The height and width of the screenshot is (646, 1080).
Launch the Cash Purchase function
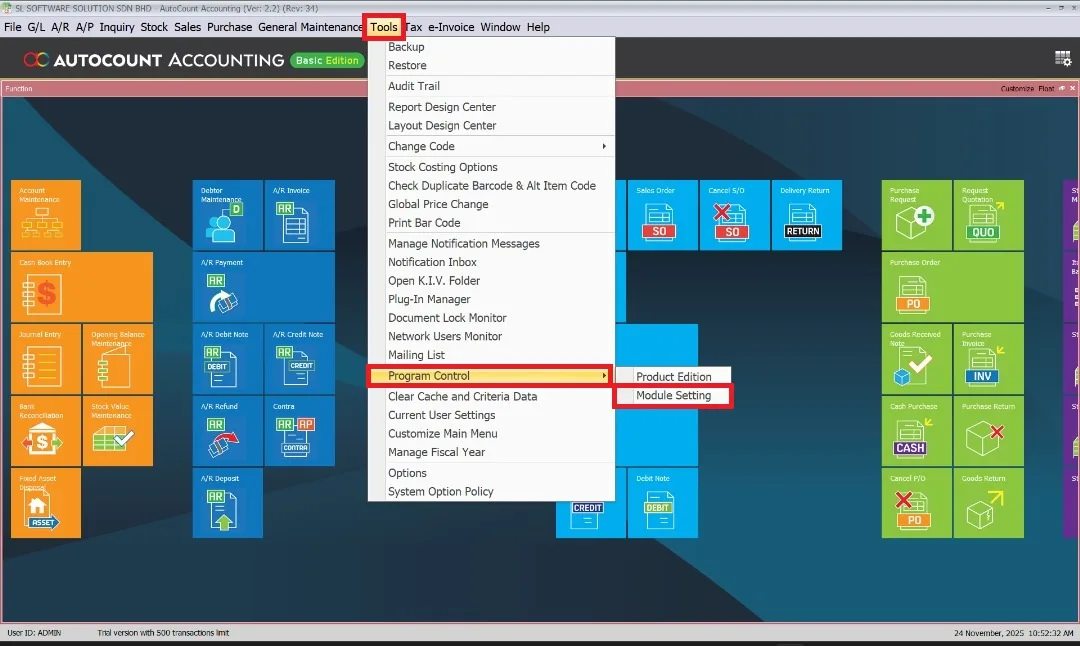[916, 432]
